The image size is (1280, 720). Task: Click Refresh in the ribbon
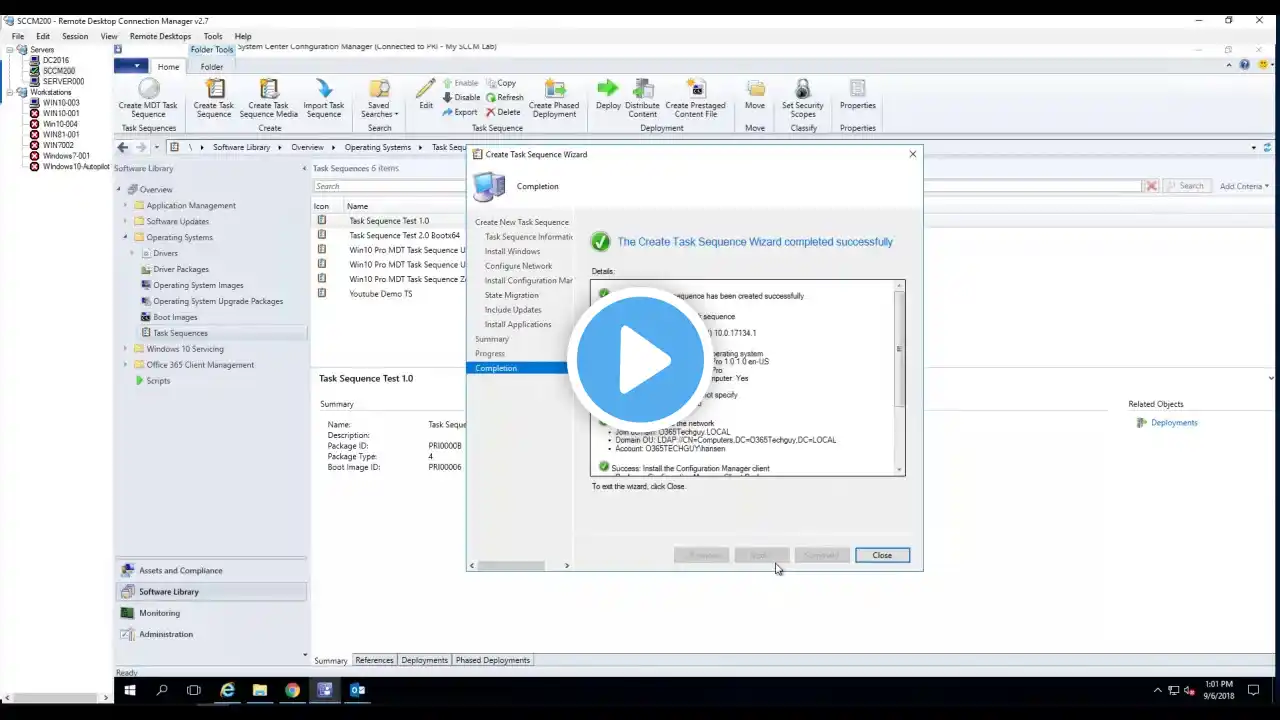click(x=505, y=98)
